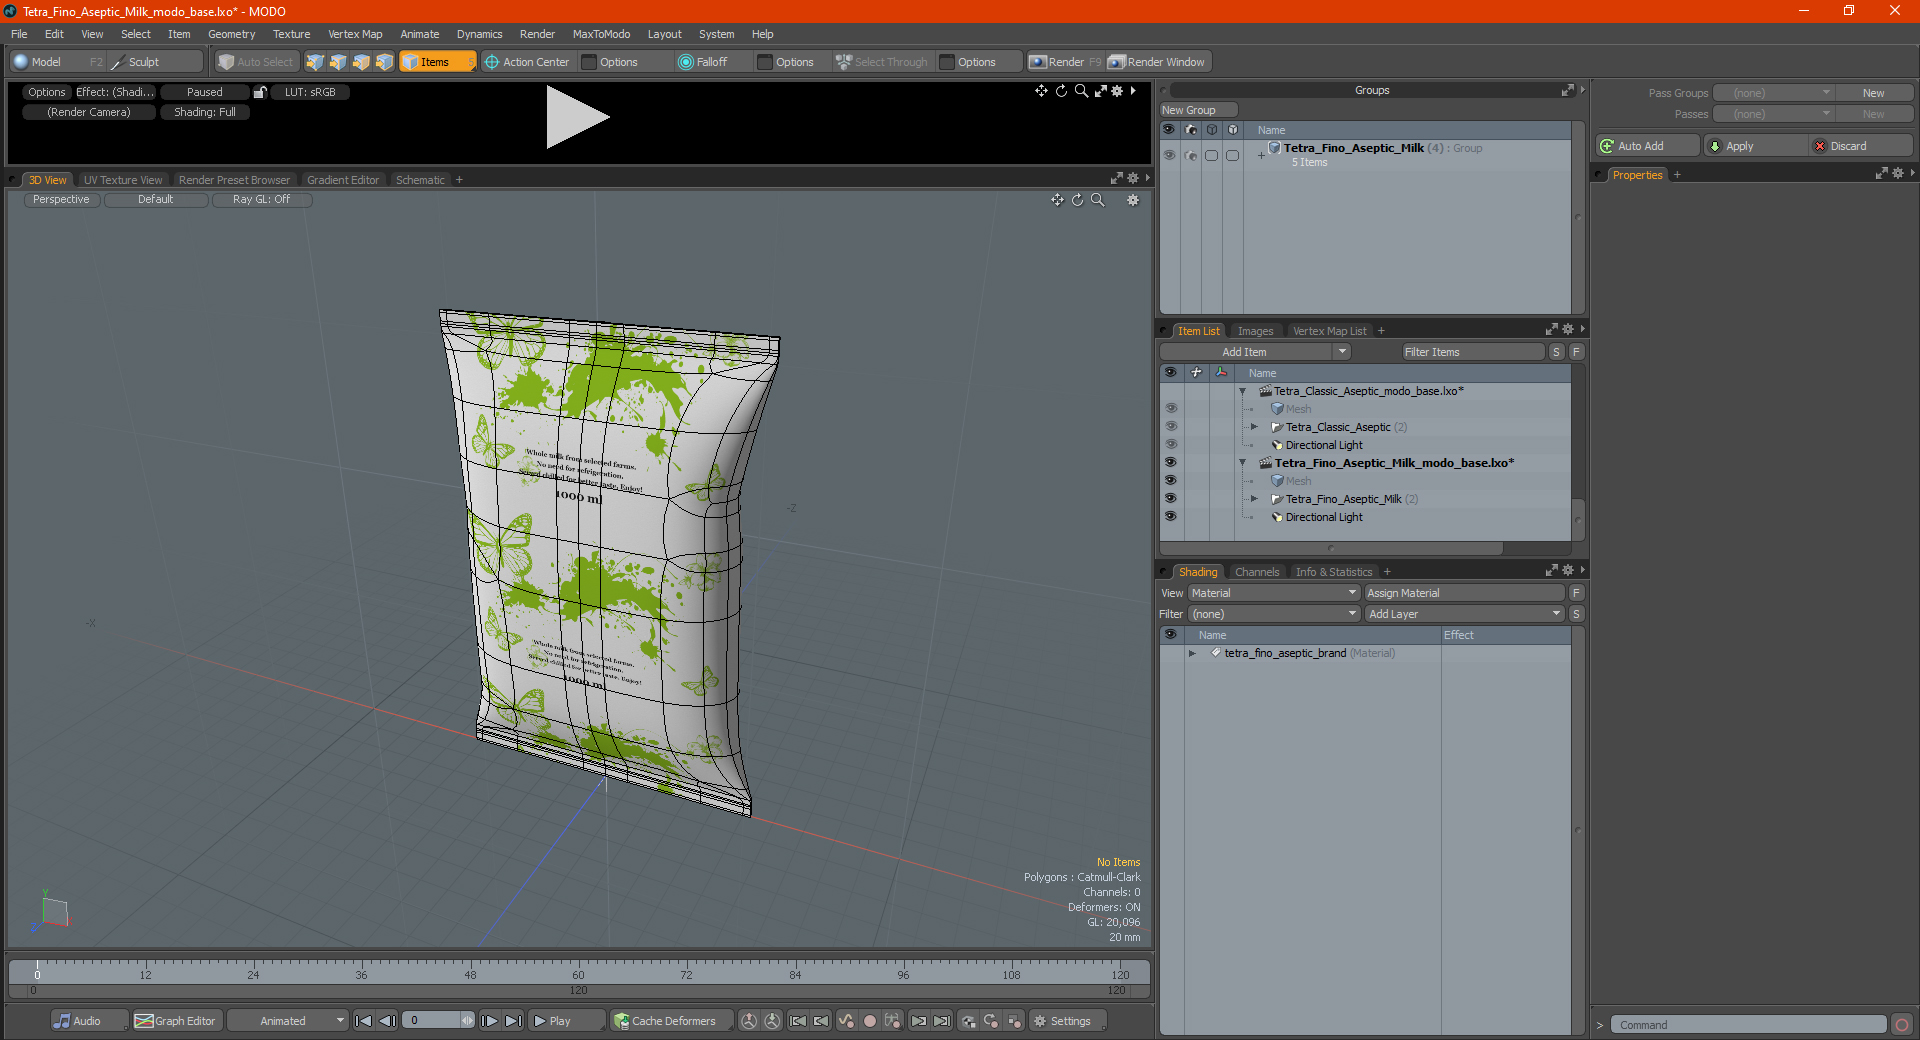
Task: Open the Pass Groups dropdown
Action: click(x=1774, y=93)
